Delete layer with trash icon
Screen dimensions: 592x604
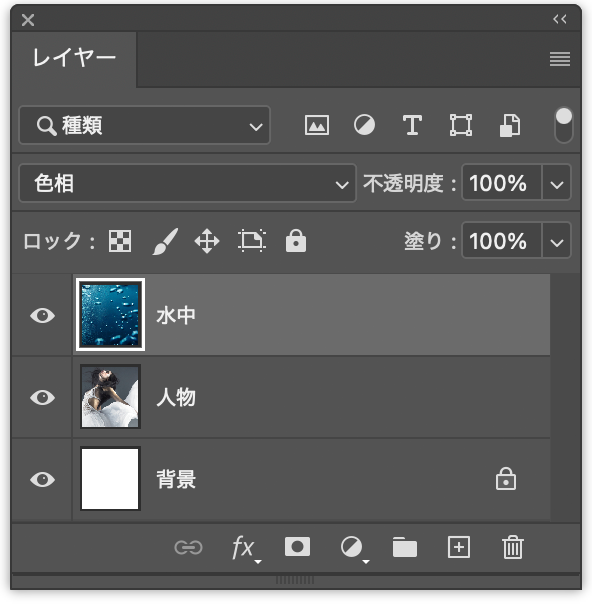coord(513,547)
